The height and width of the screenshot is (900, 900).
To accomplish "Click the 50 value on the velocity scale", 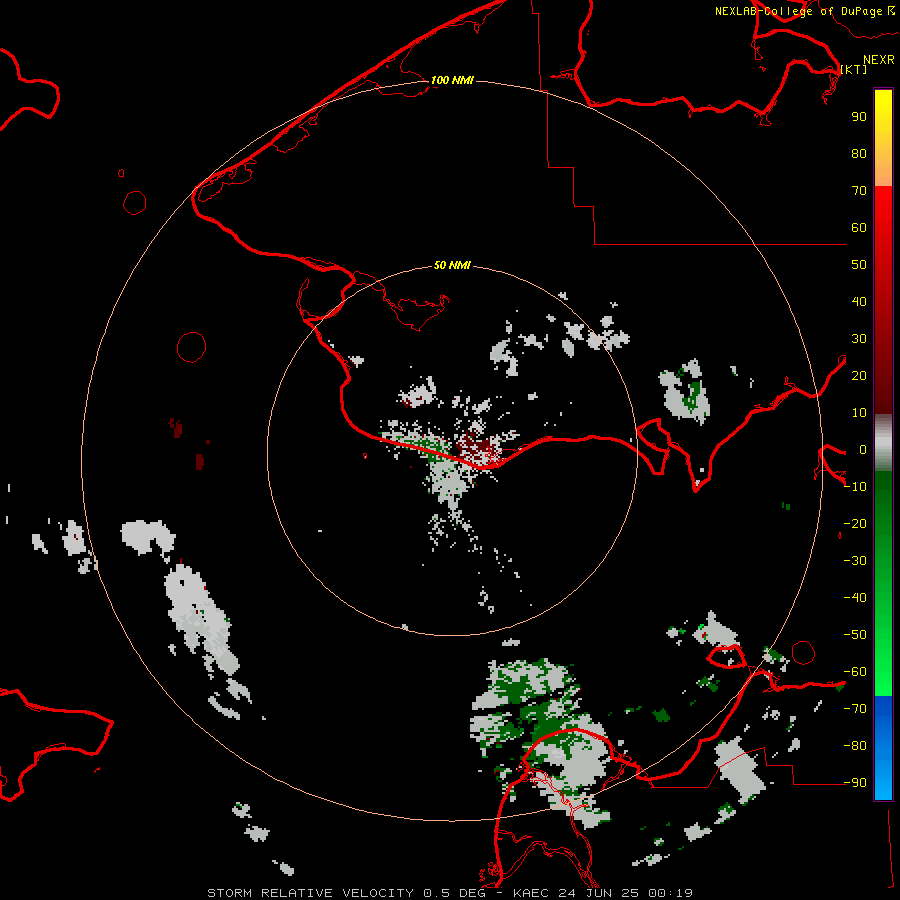I will [x=859, y=265].
